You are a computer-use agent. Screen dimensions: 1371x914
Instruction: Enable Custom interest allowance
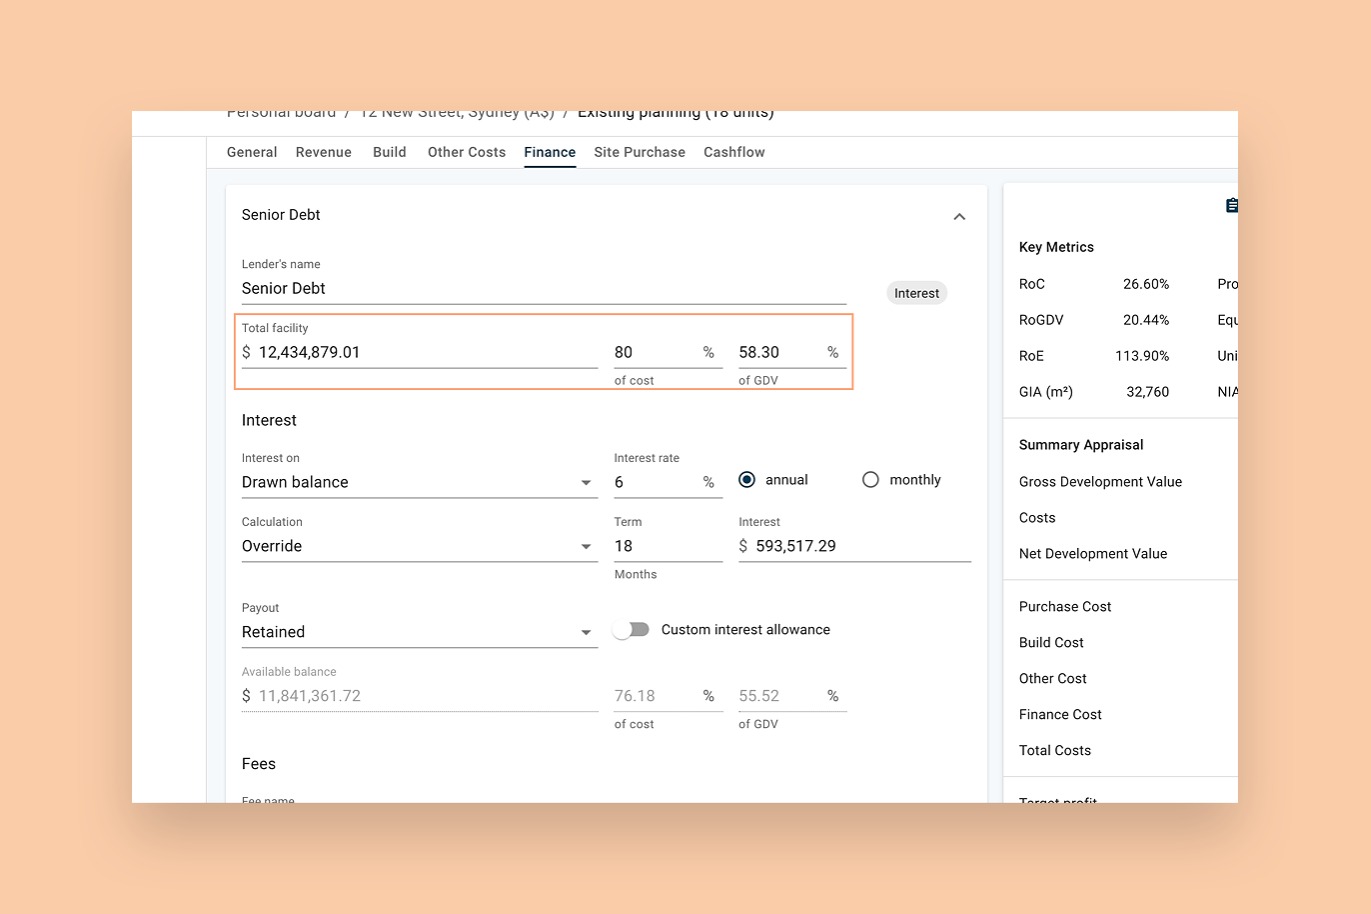(x=631, y=629)
